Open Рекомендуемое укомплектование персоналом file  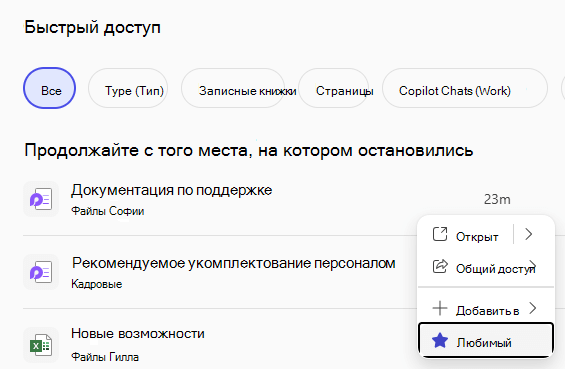[x=233, y=263]
